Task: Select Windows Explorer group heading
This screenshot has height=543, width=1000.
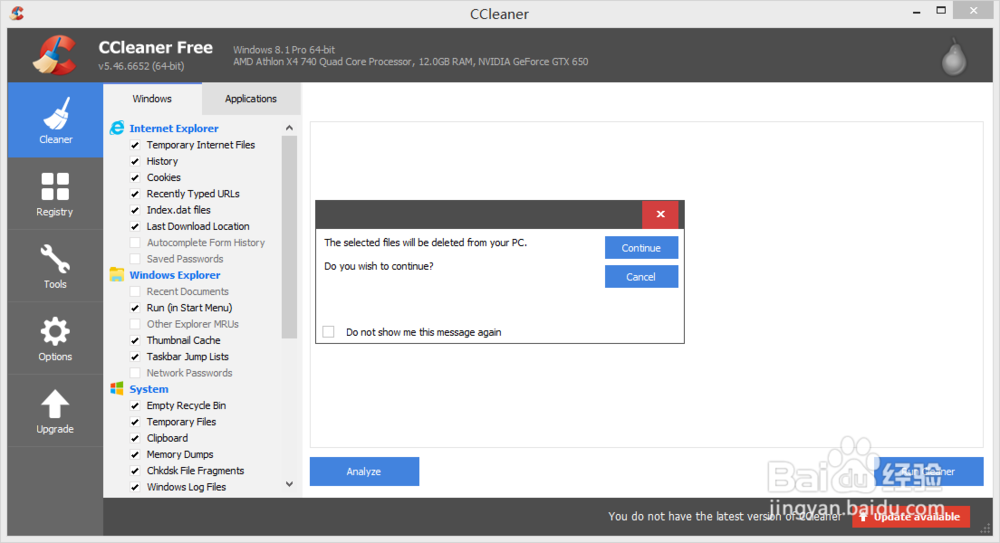Action: pos(175,275)
